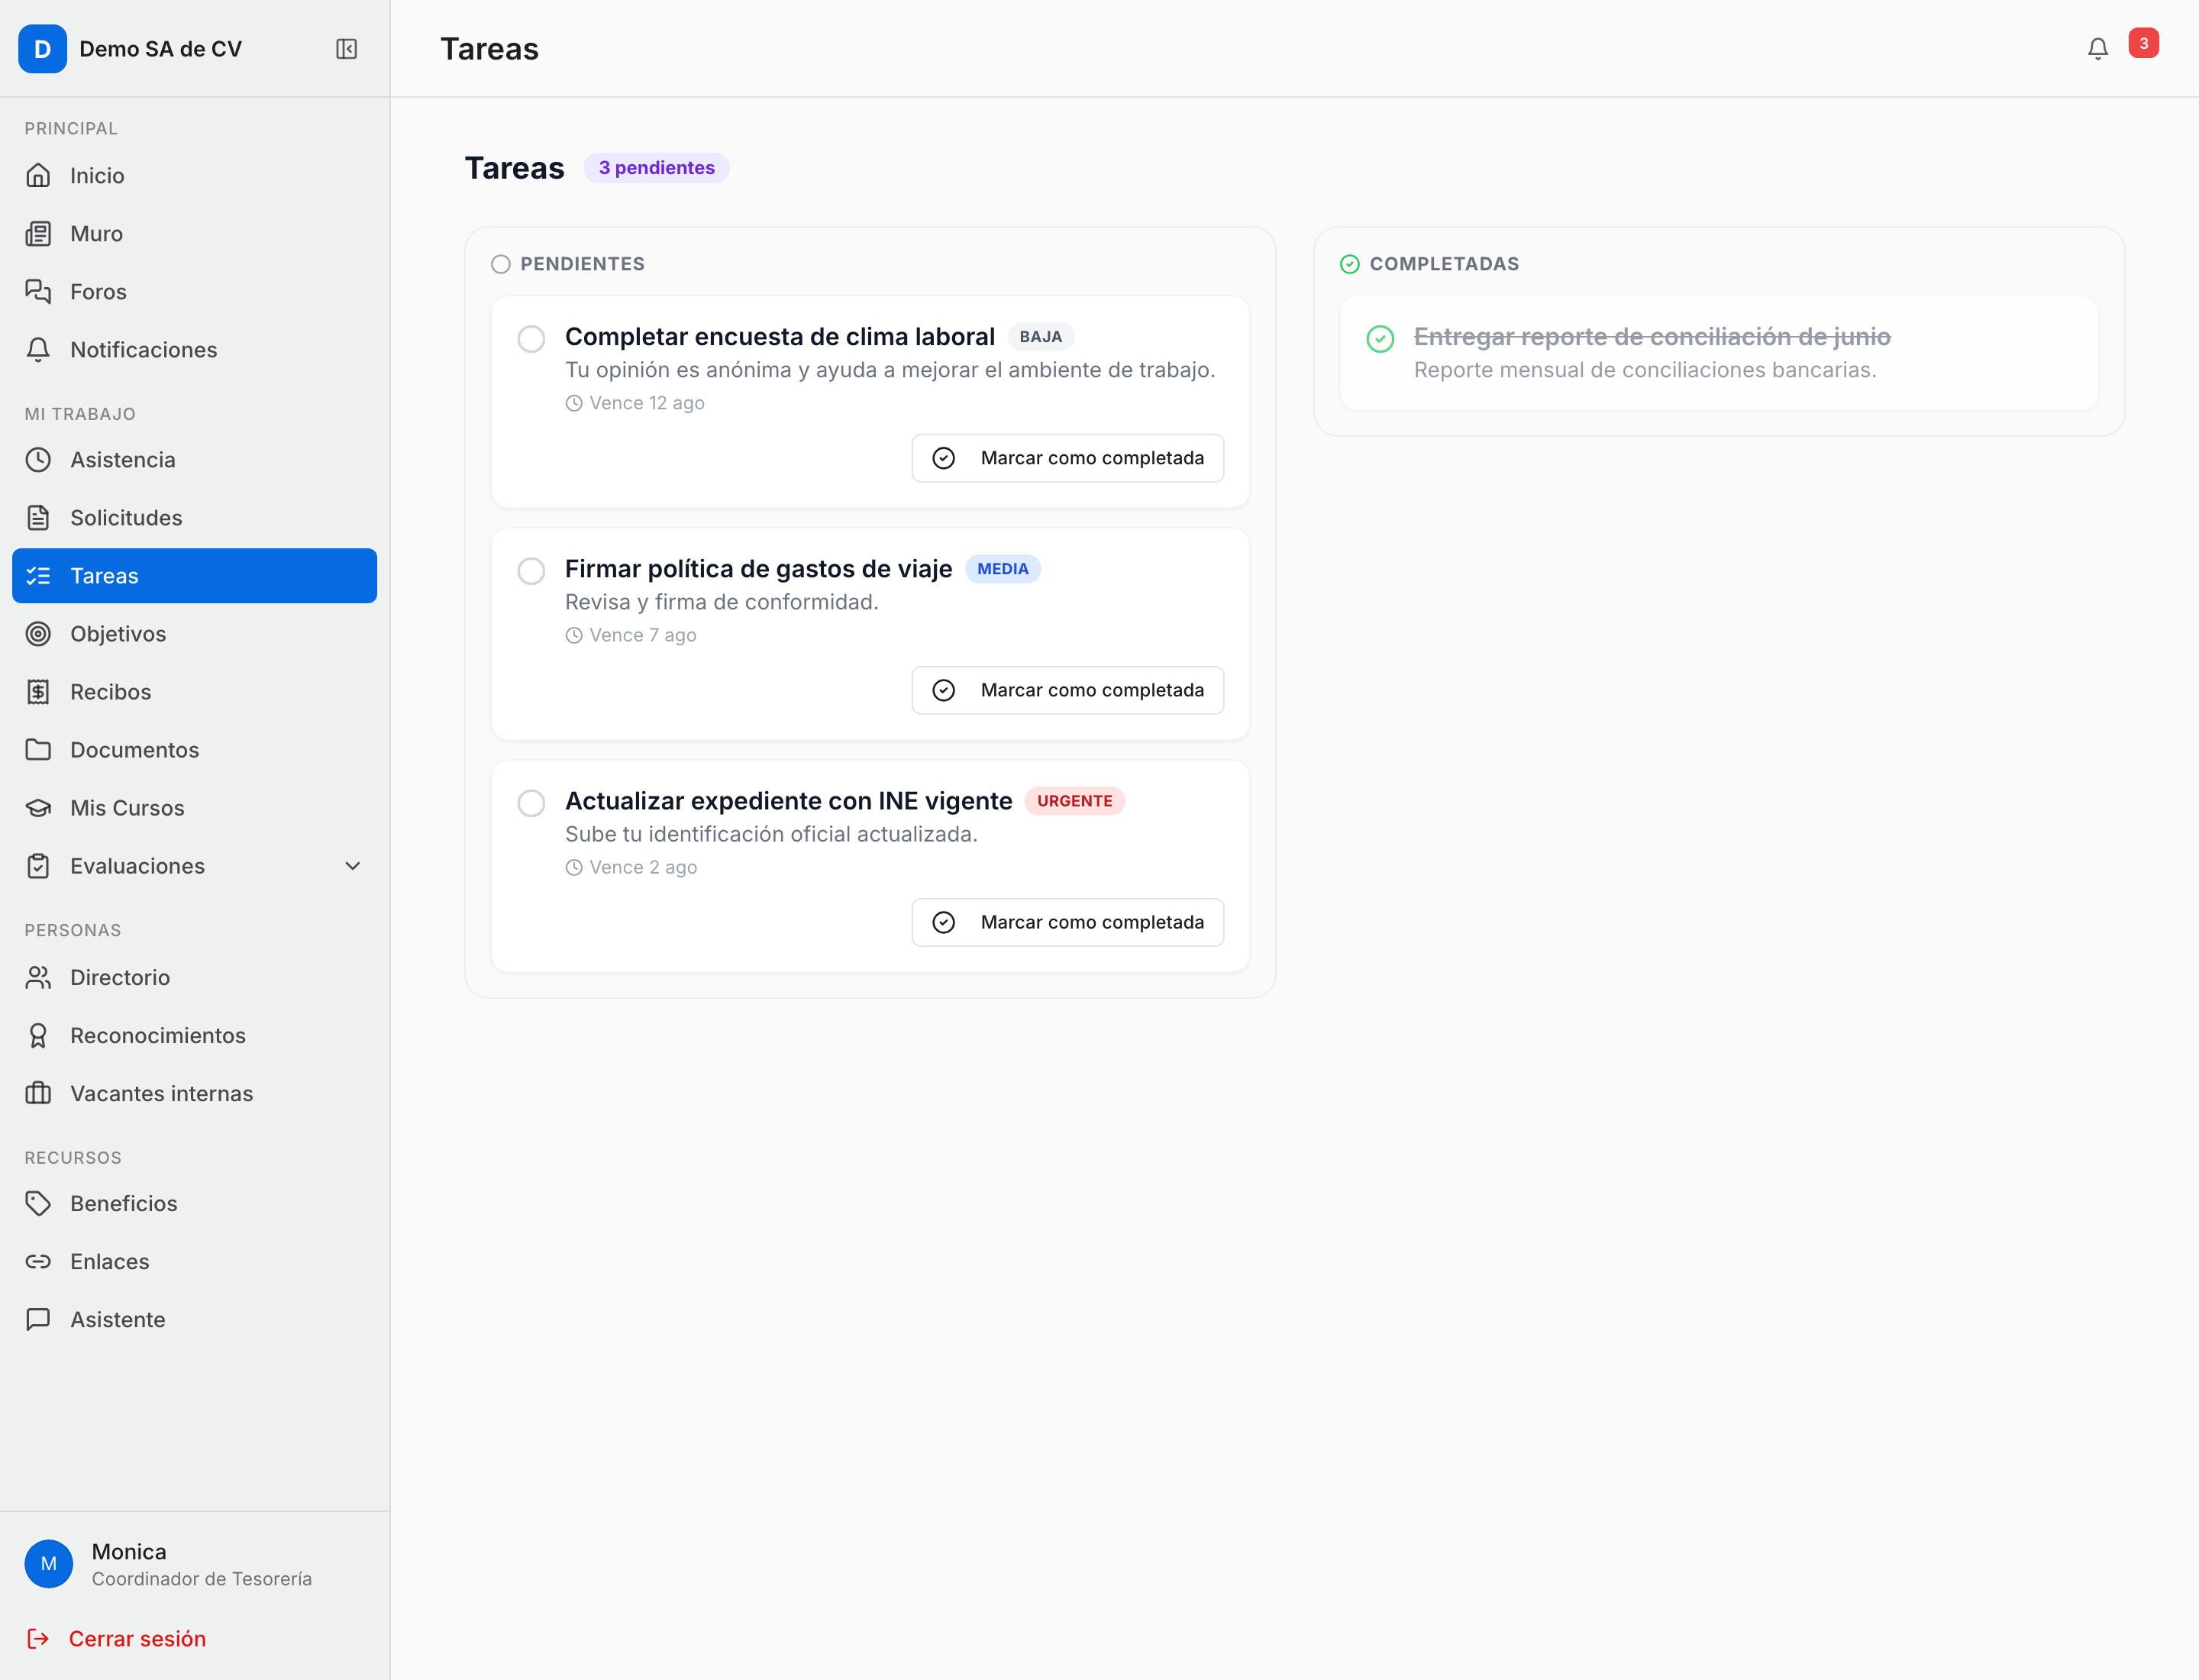Click the Objetivos target icon
2199x1680 pixels.
[x=38, y=634]
